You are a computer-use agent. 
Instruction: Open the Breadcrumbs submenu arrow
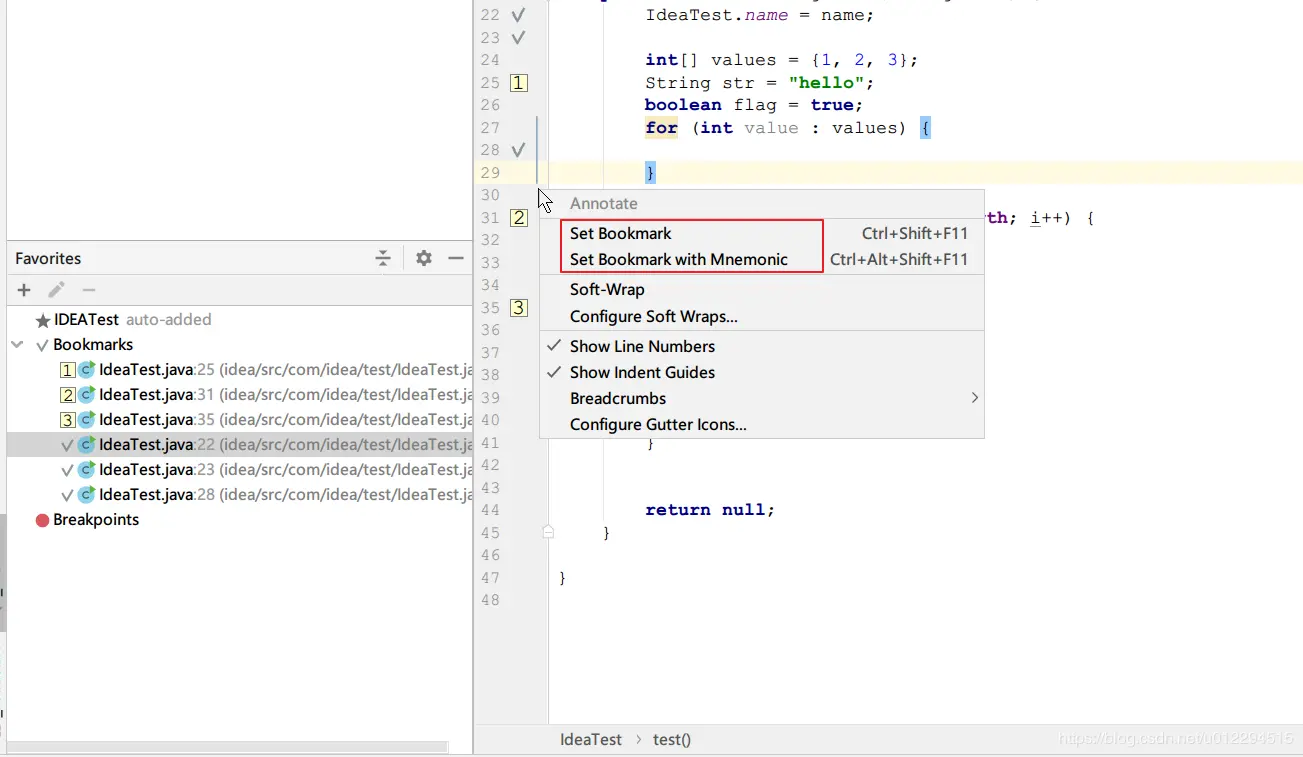tap(974, 398)
